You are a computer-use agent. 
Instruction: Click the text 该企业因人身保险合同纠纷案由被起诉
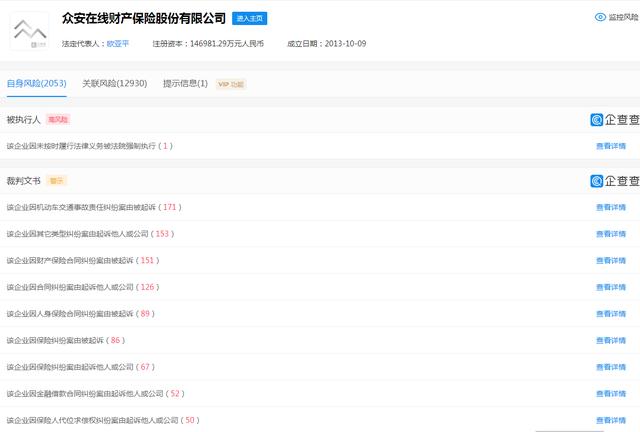point(70,314)
